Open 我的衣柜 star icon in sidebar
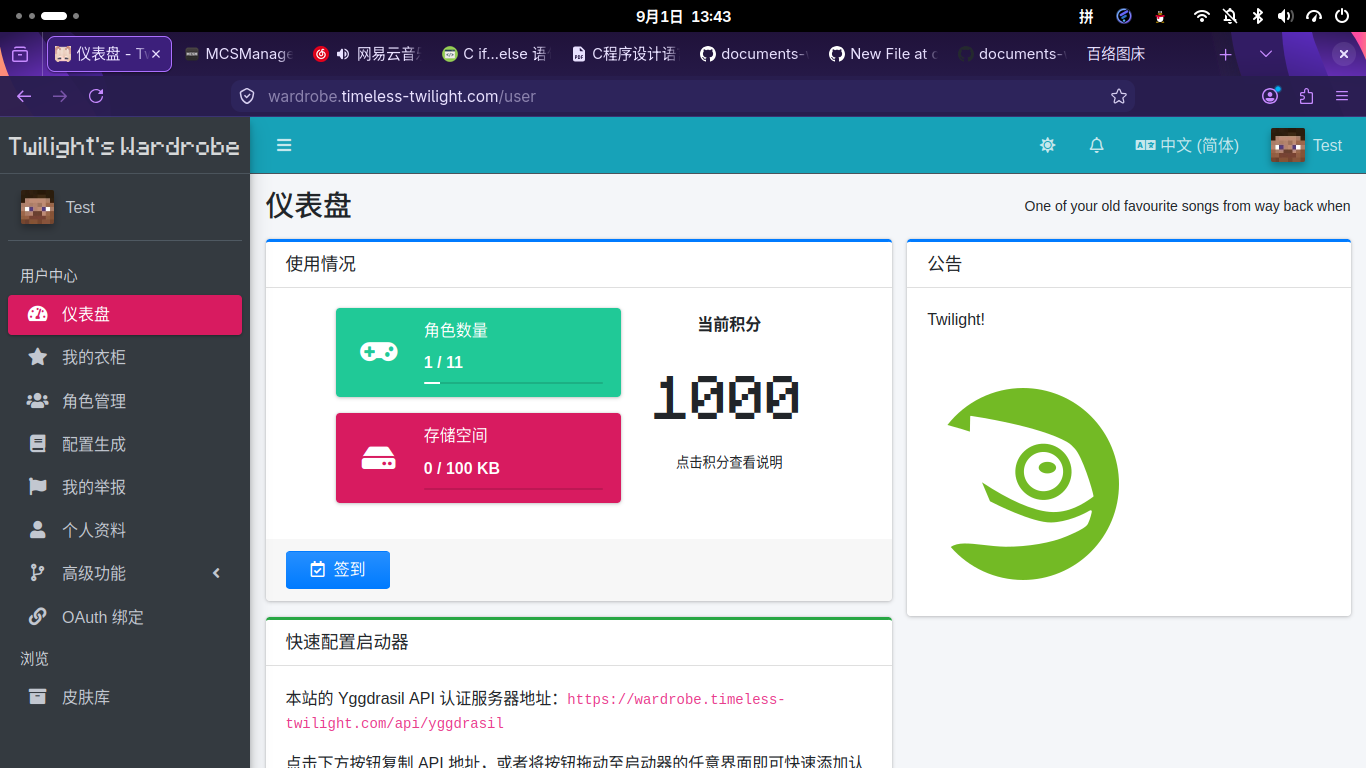1366x768 pixels. pyautogui.click(x=38, y=357)
